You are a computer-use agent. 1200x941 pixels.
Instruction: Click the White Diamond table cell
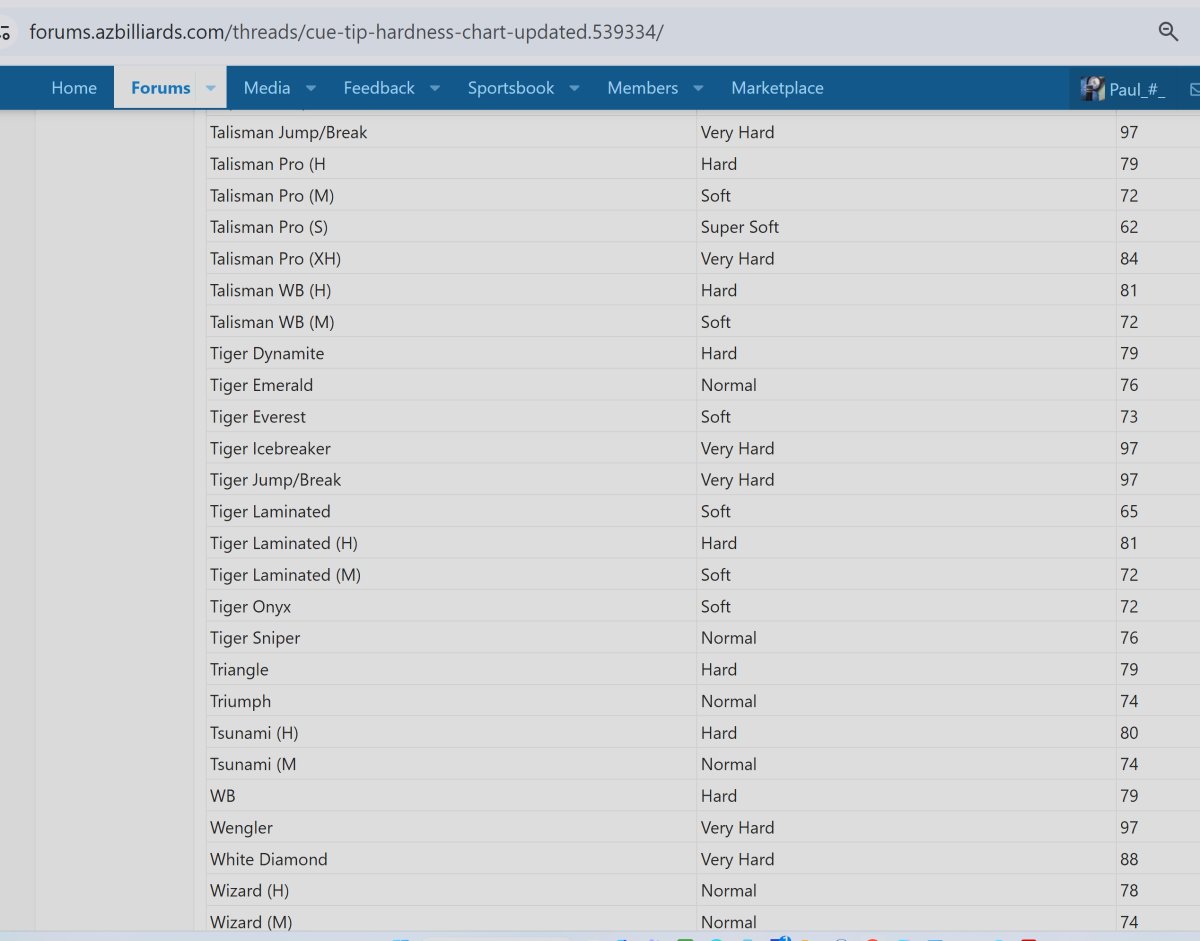pos(269,859)
